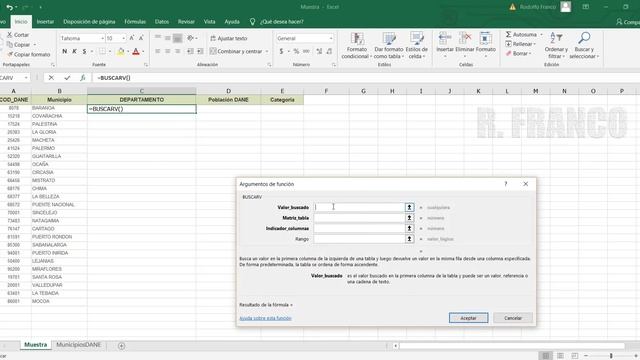The image size is (640, 360).
Task: Open the Insertar ribbon tab
Action: tap(45, 22)
